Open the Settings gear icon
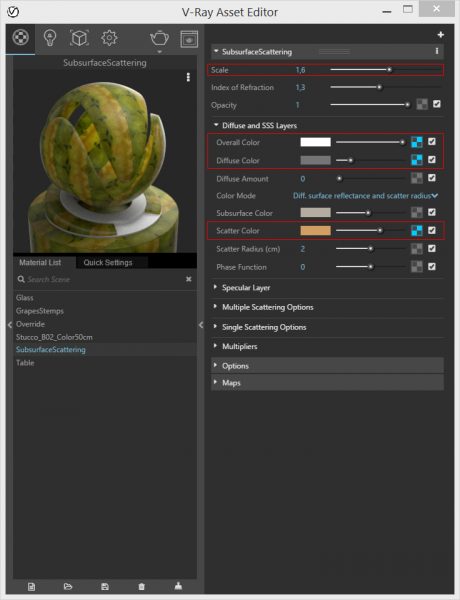 coord(109,38)
